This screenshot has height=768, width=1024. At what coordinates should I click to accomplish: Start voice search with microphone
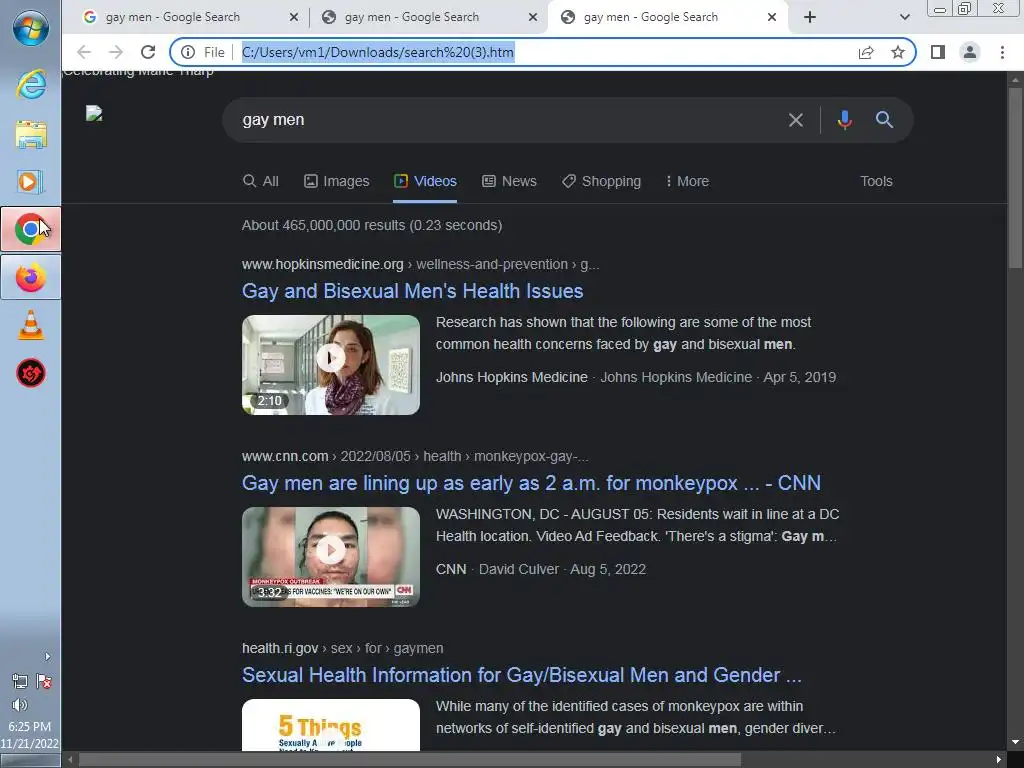(x=844, y=120)
